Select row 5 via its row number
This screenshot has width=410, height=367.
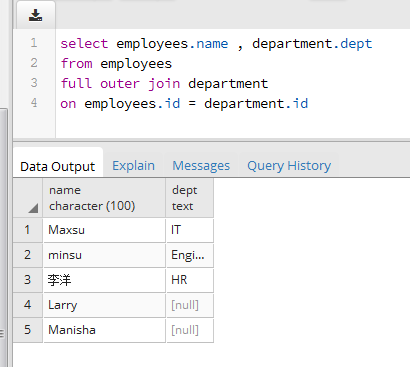pos(28,330)
